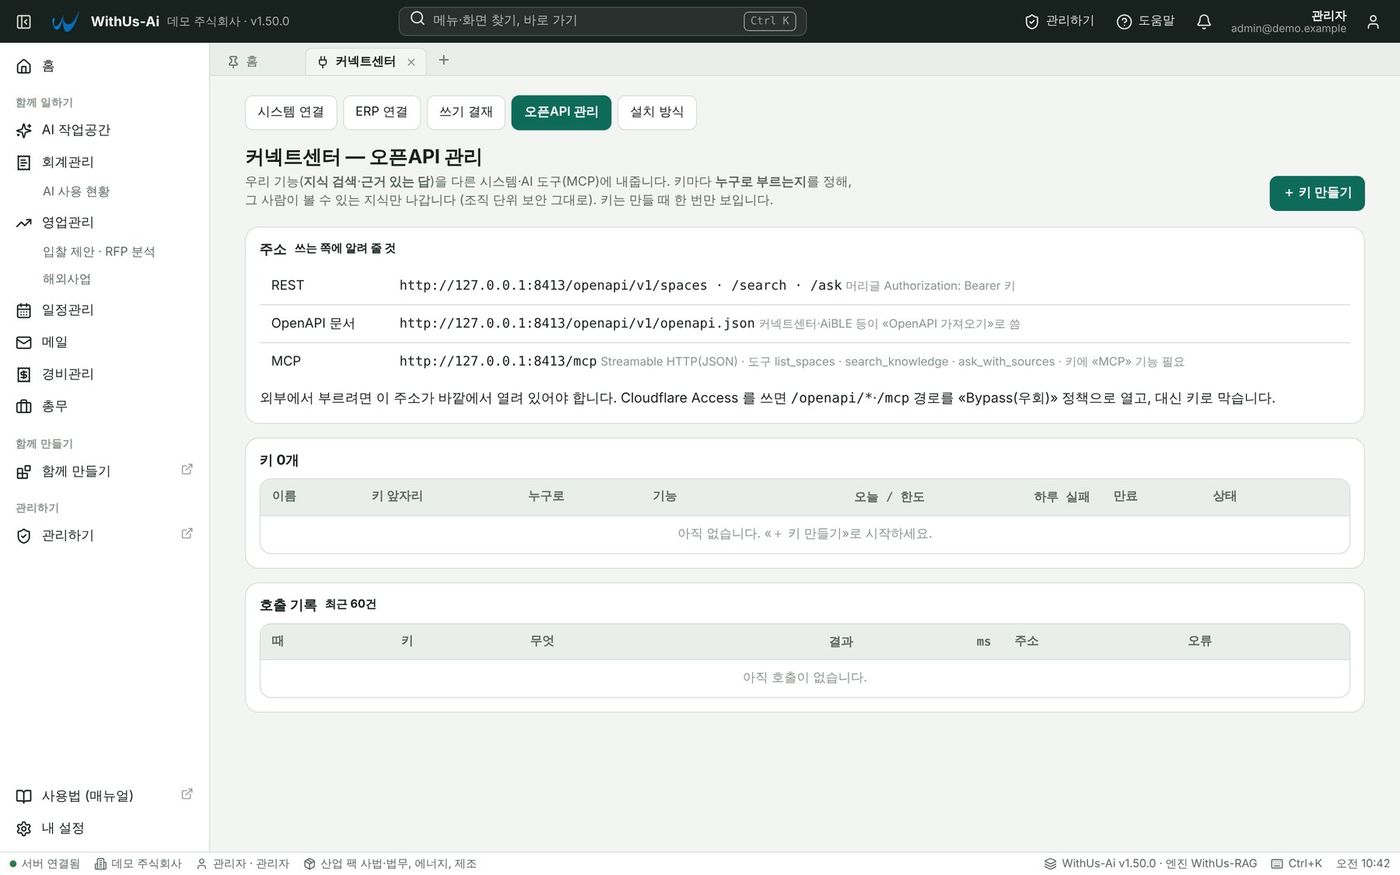Switch to the 쓰기 결재 tab
1400x875 pixels.
pyautogui.click(x=466, y=112)
